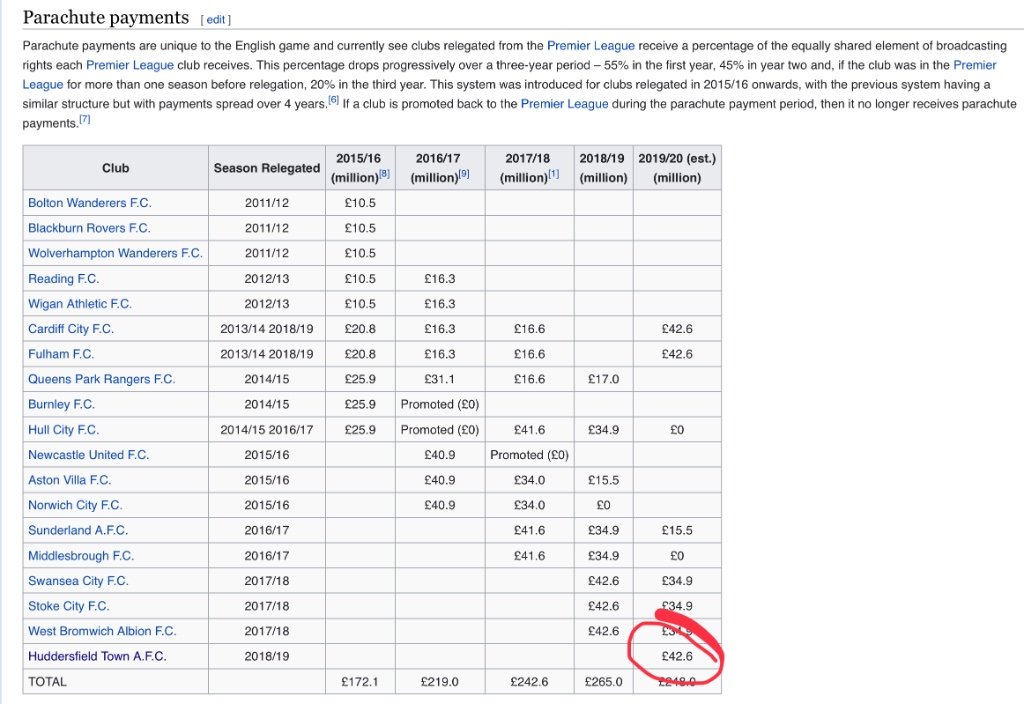Open the Norwich City F.C. link
The image size is (1024, 704).
(76, 505)
